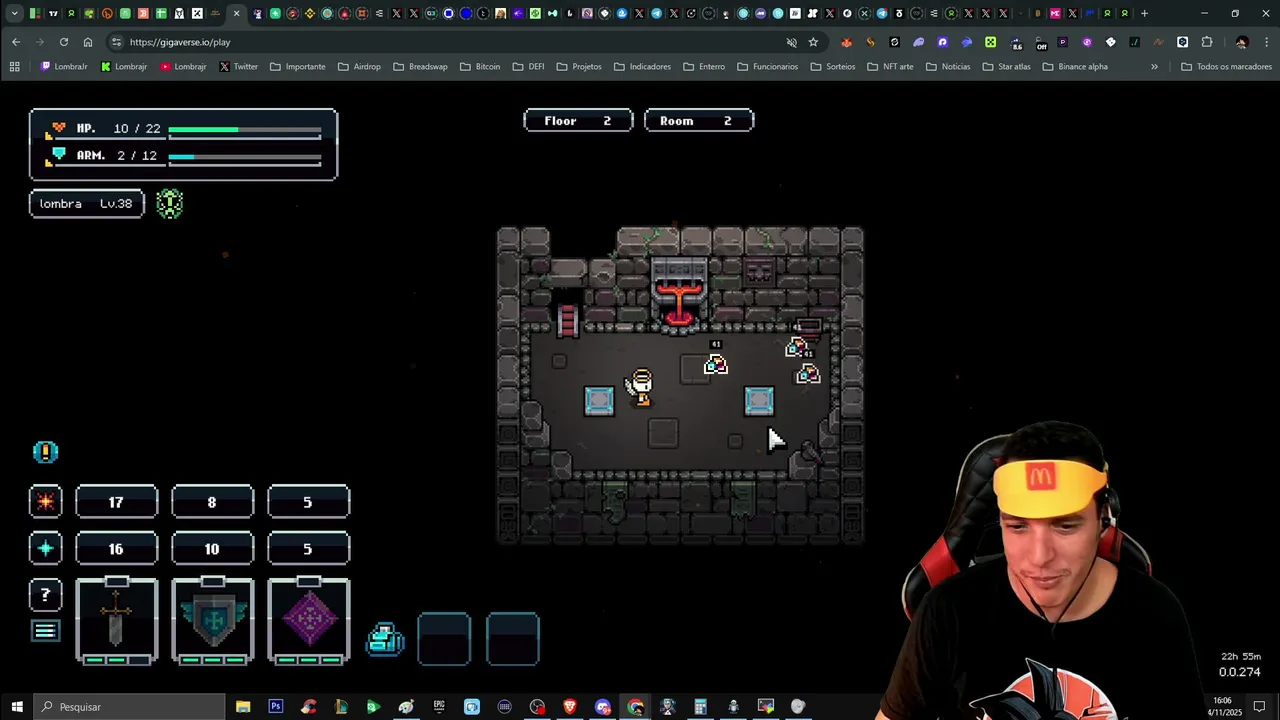The image size is (1280, 720).
Task: Open the Importante bookmark folder
Action: click(x=297, y=67)
